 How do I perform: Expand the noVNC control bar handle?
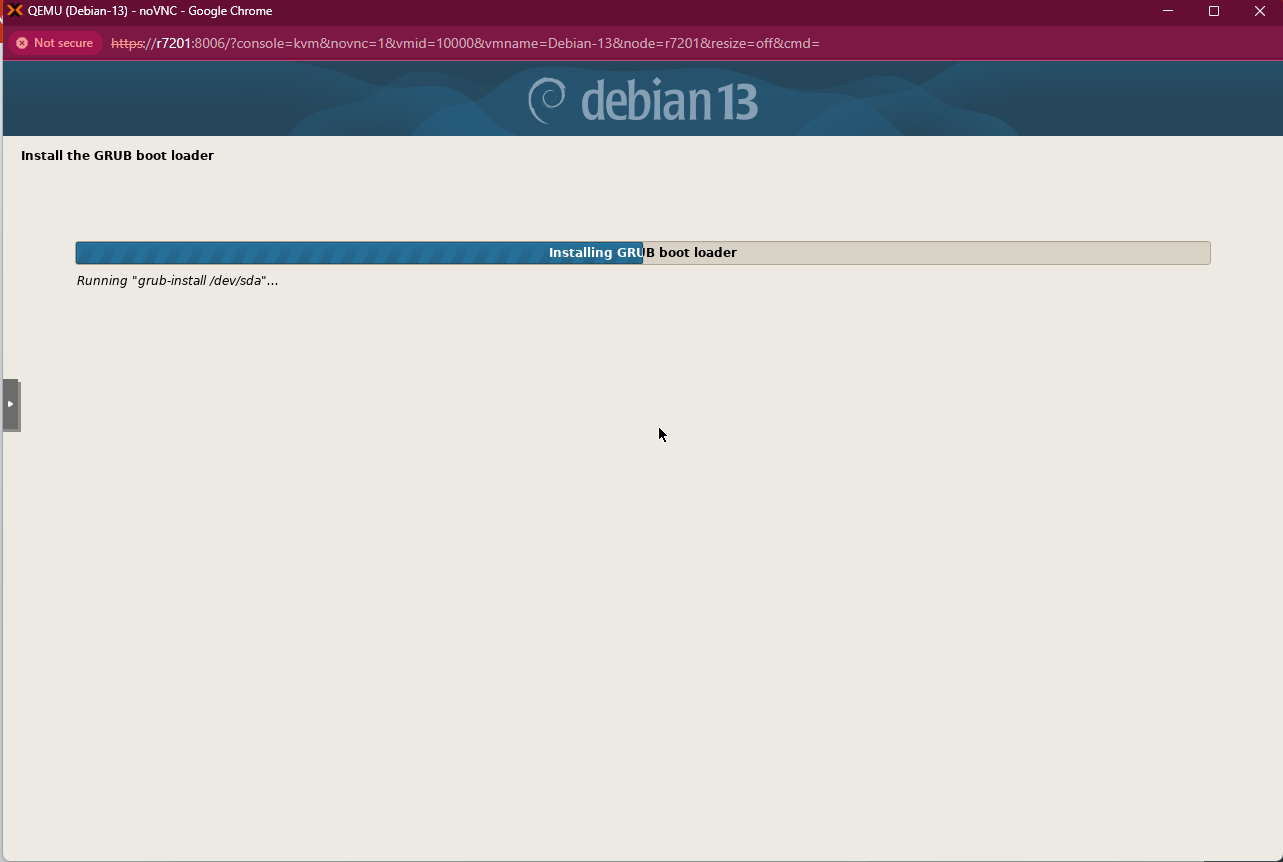click(10, 404)
